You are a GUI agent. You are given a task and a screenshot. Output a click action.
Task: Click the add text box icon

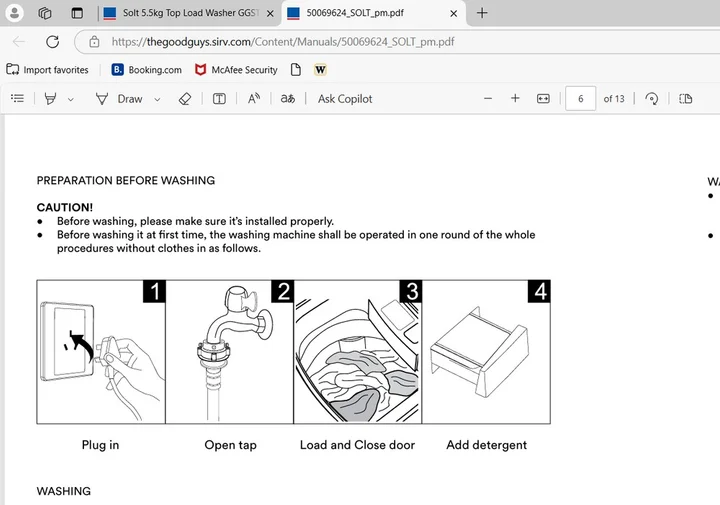[220, 99]
